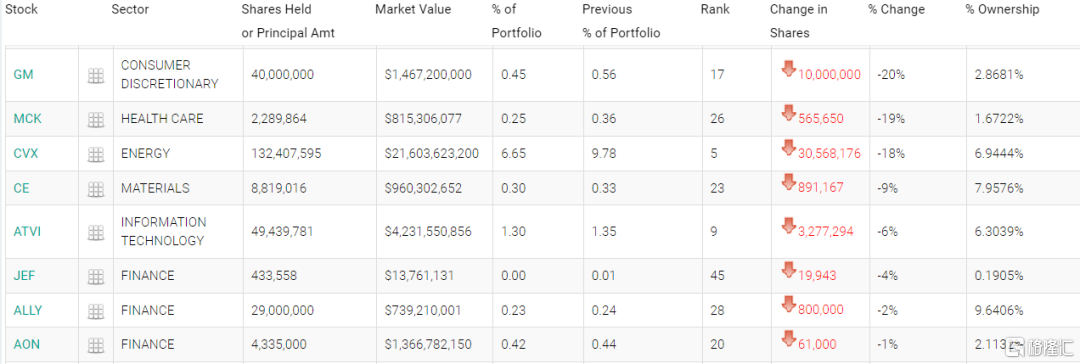Screen dimensions: 1080x364
Task: Open the grid icon beside GM
Action: tap(96, 76)
